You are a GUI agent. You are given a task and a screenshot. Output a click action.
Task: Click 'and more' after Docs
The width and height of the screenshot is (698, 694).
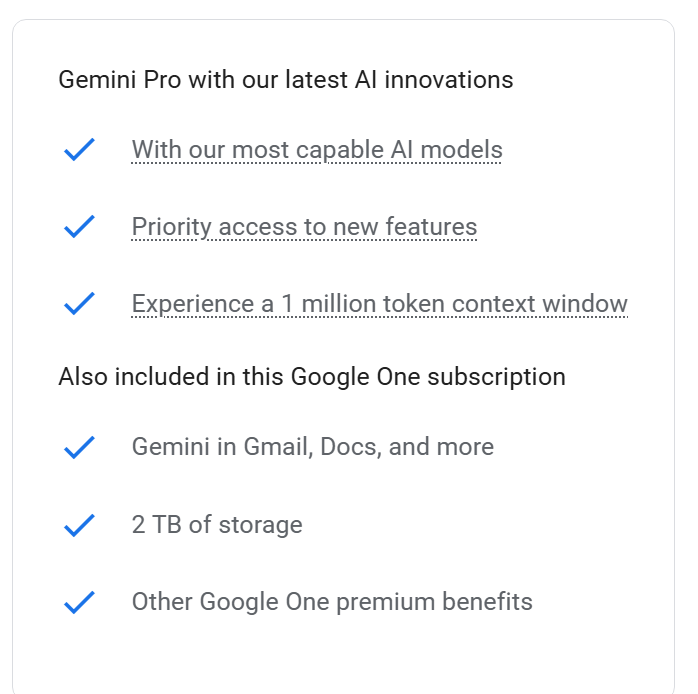point(441,447)
